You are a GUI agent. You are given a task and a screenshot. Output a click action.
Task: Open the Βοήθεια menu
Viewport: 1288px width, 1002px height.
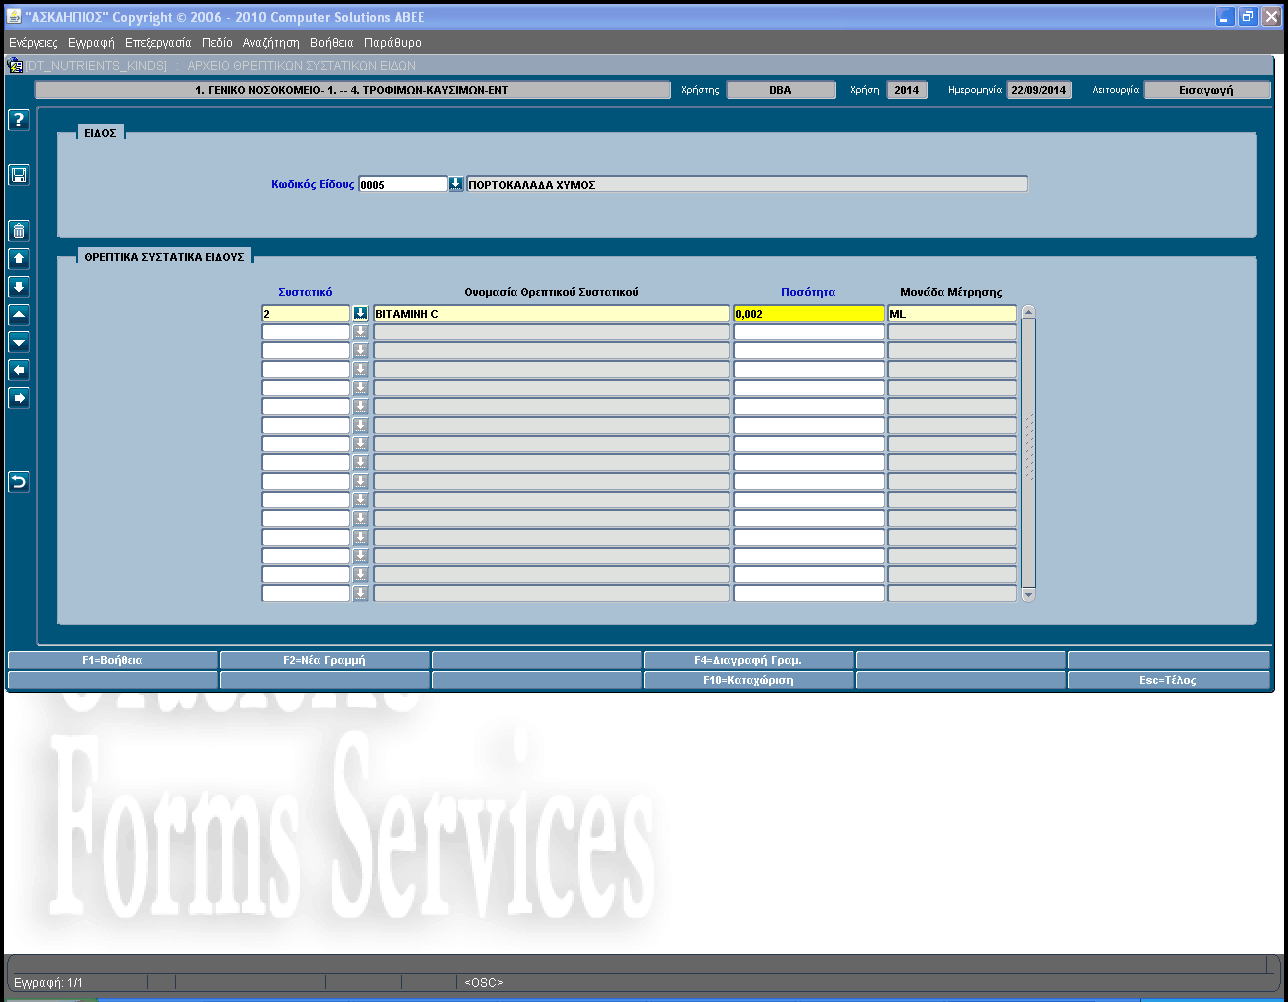(332, 43)
